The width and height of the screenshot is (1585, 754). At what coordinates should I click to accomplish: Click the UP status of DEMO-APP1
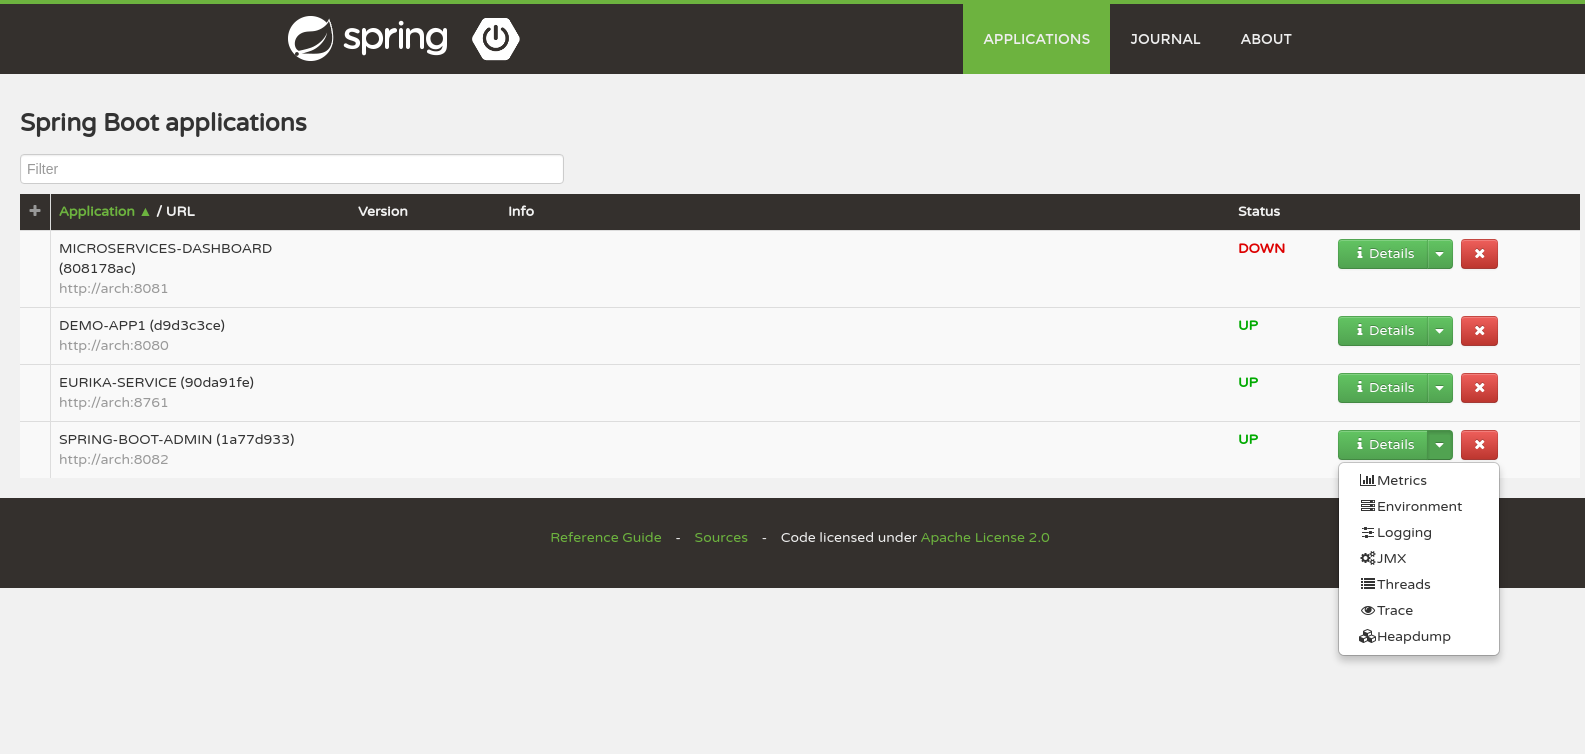point(1248,325)
